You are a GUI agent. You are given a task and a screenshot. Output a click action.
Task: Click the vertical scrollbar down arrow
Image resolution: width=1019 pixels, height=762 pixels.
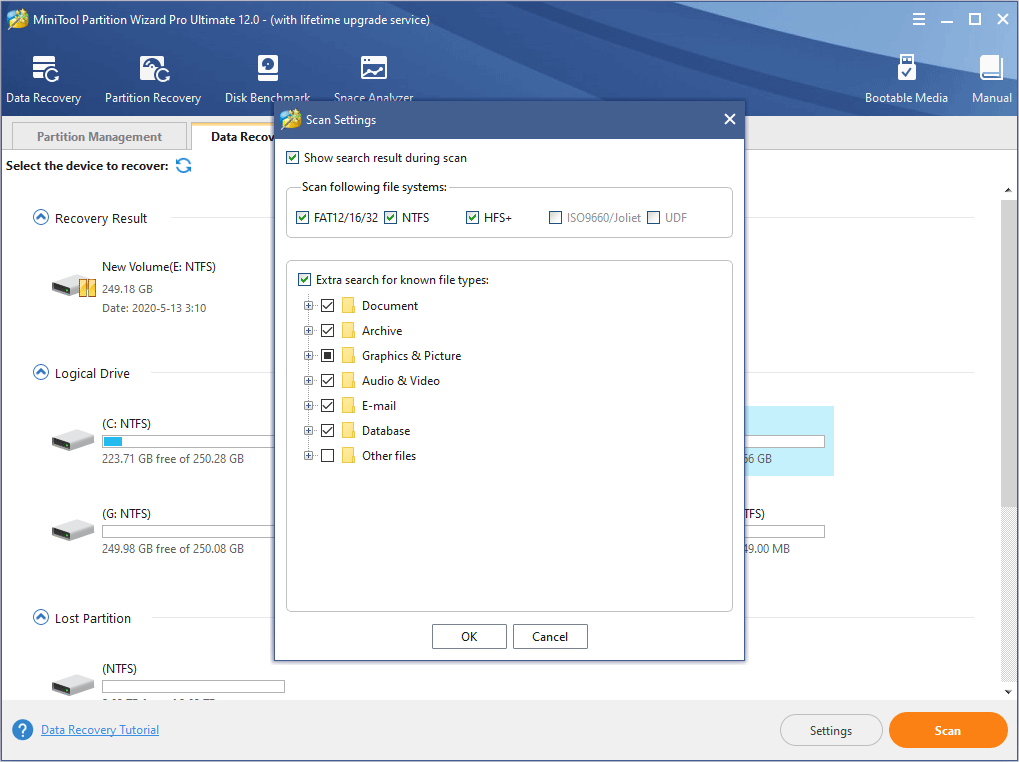(x=1008, y=692)
